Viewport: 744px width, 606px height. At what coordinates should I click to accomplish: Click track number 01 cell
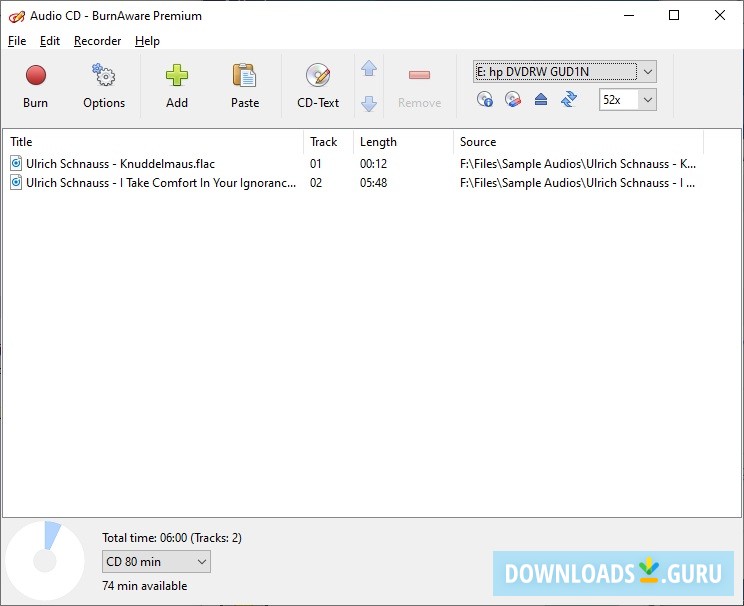pyautogui.click(x=316, y=164)
